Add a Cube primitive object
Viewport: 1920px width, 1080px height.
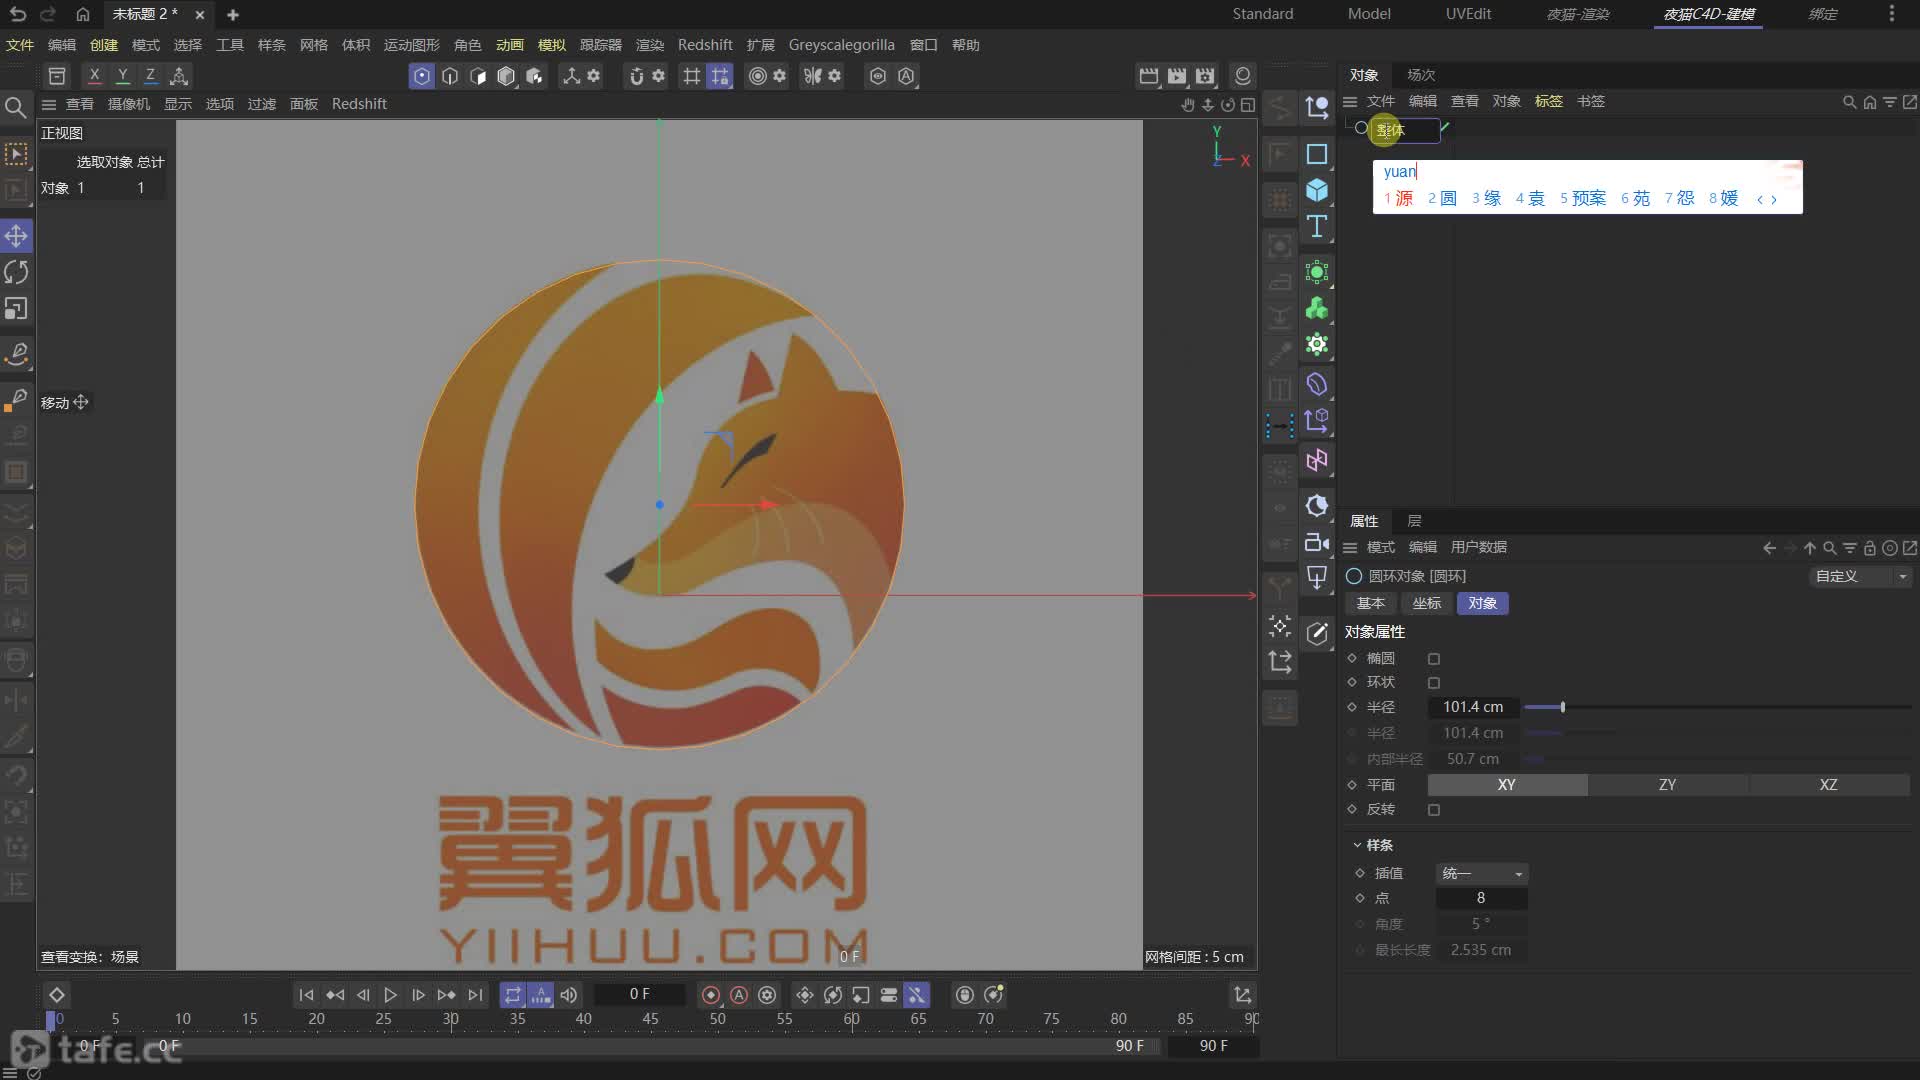click(1317, 190)
